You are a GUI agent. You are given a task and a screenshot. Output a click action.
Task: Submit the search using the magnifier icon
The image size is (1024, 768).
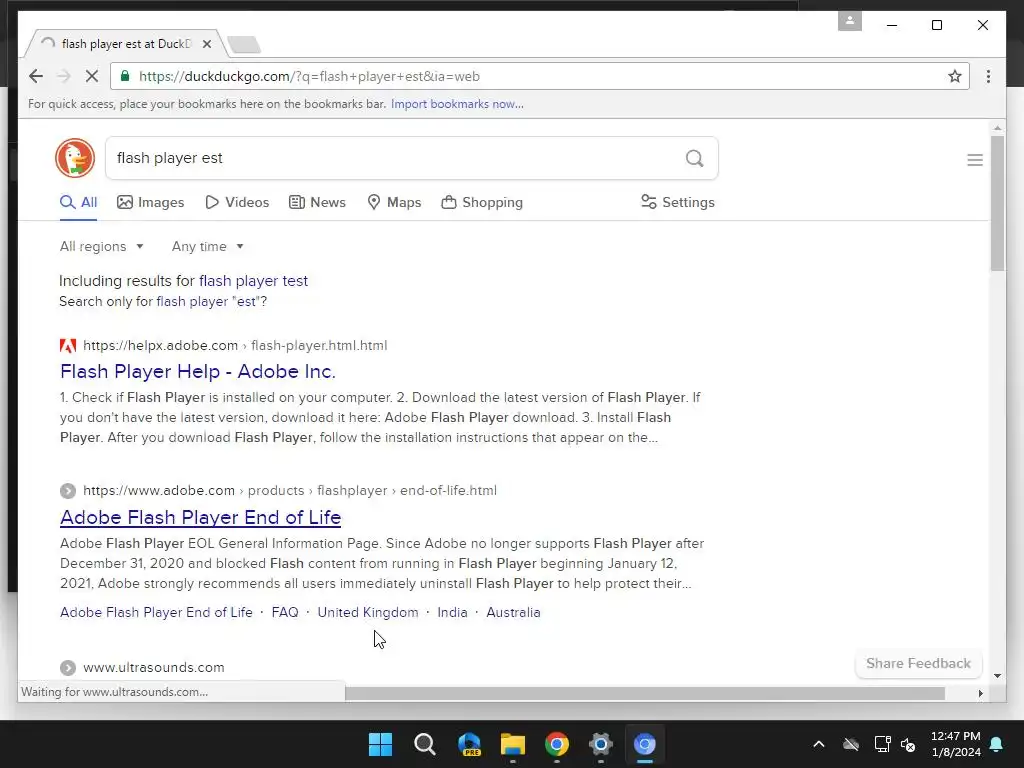pyautogui.click(x=694, y=158)
